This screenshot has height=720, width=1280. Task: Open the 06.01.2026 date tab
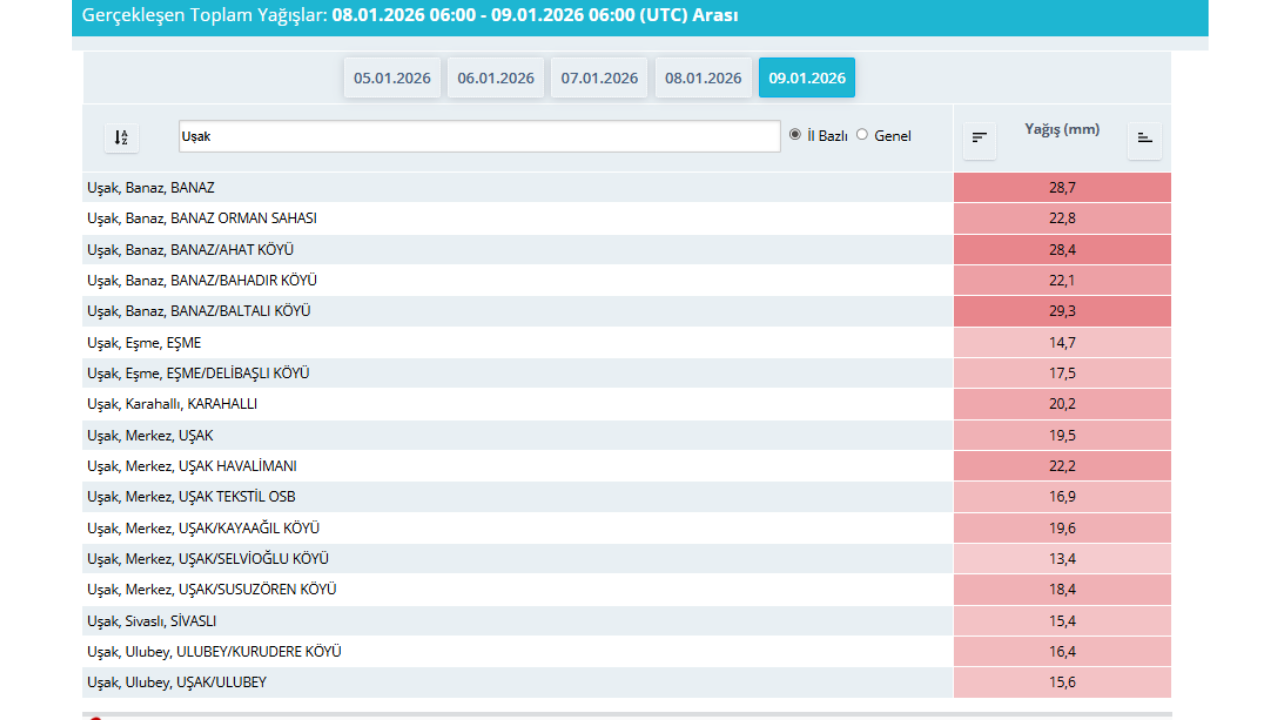[496, 78]
